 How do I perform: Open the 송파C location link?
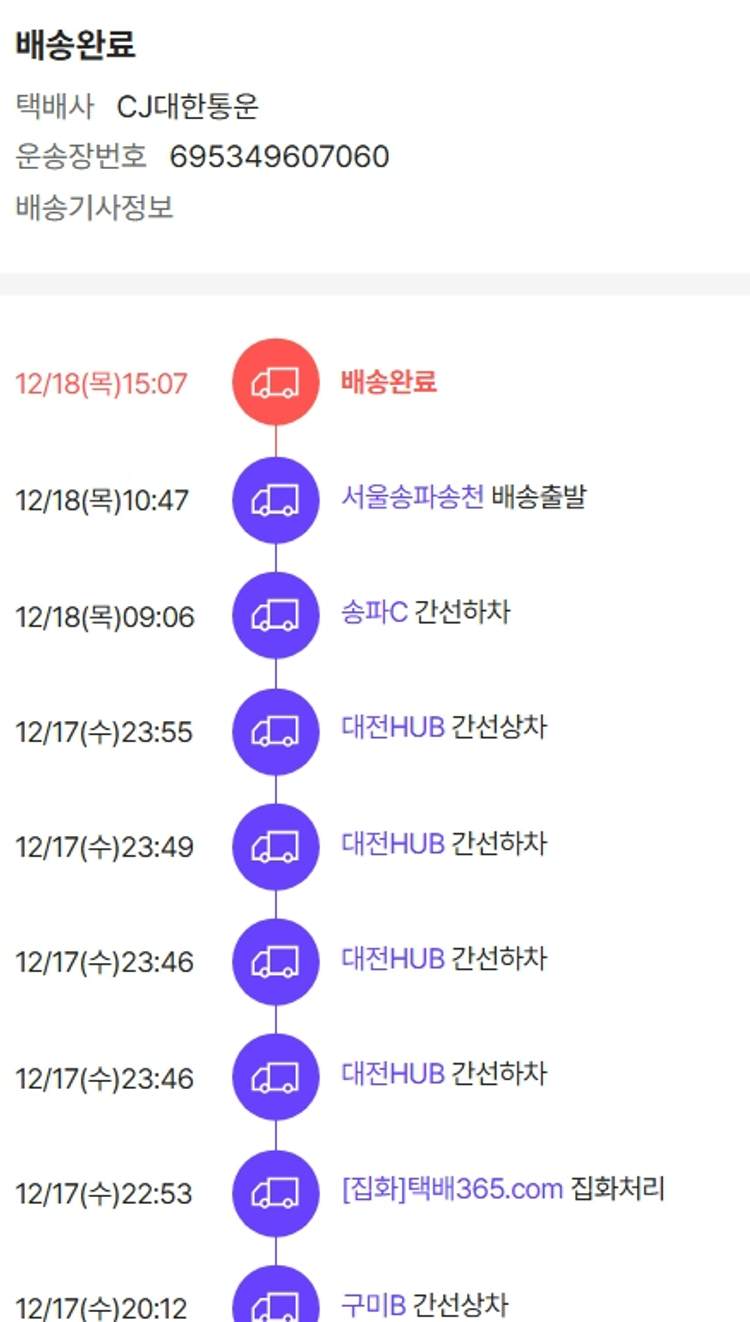[x=374, y=612]
